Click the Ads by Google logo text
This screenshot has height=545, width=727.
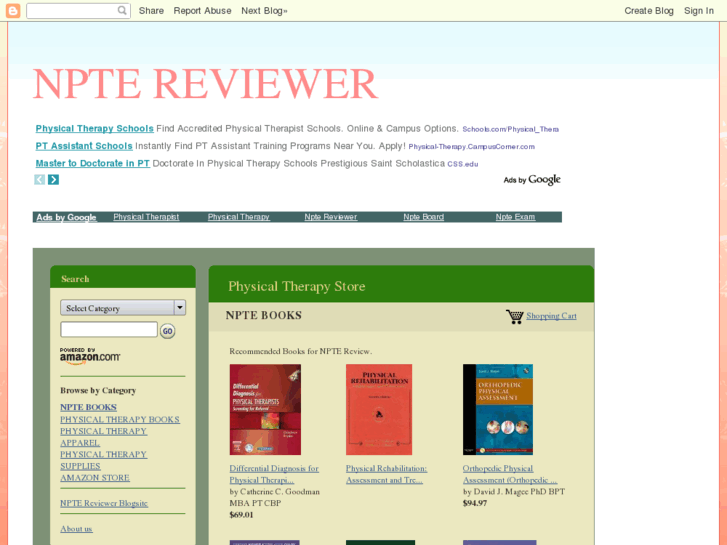pyautogui.click(x=532, y=180)
